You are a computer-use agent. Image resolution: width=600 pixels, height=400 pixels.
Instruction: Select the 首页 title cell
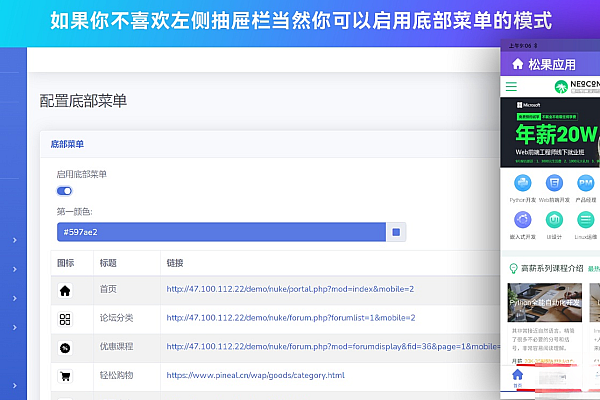pyautogui.click(x=108, y=289)
